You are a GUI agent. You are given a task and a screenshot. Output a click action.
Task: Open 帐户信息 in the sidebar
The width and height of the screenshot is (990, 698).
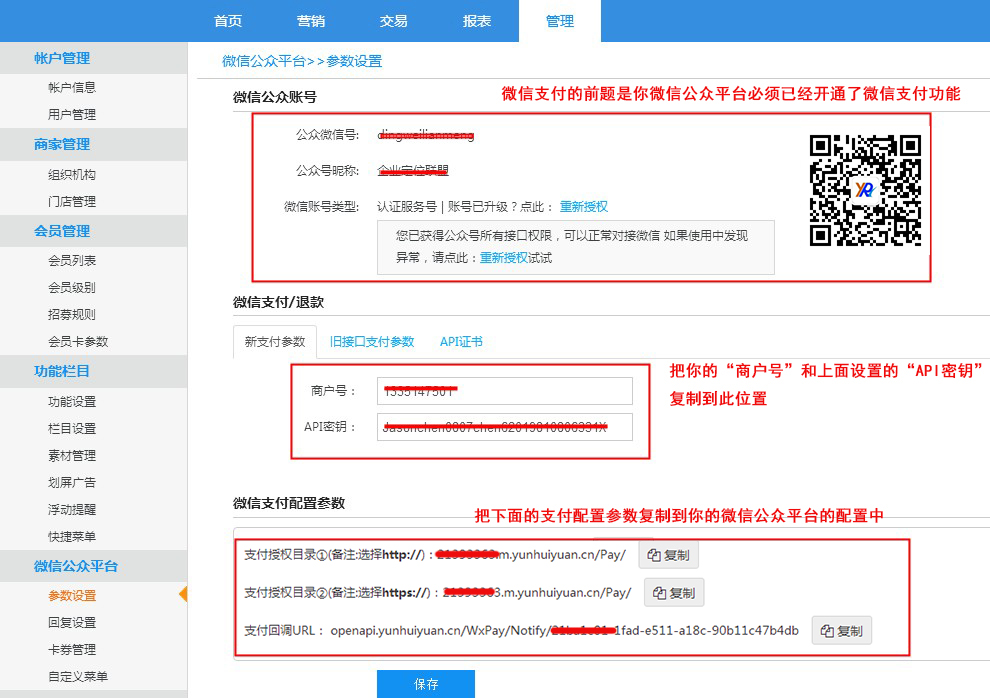72,88
